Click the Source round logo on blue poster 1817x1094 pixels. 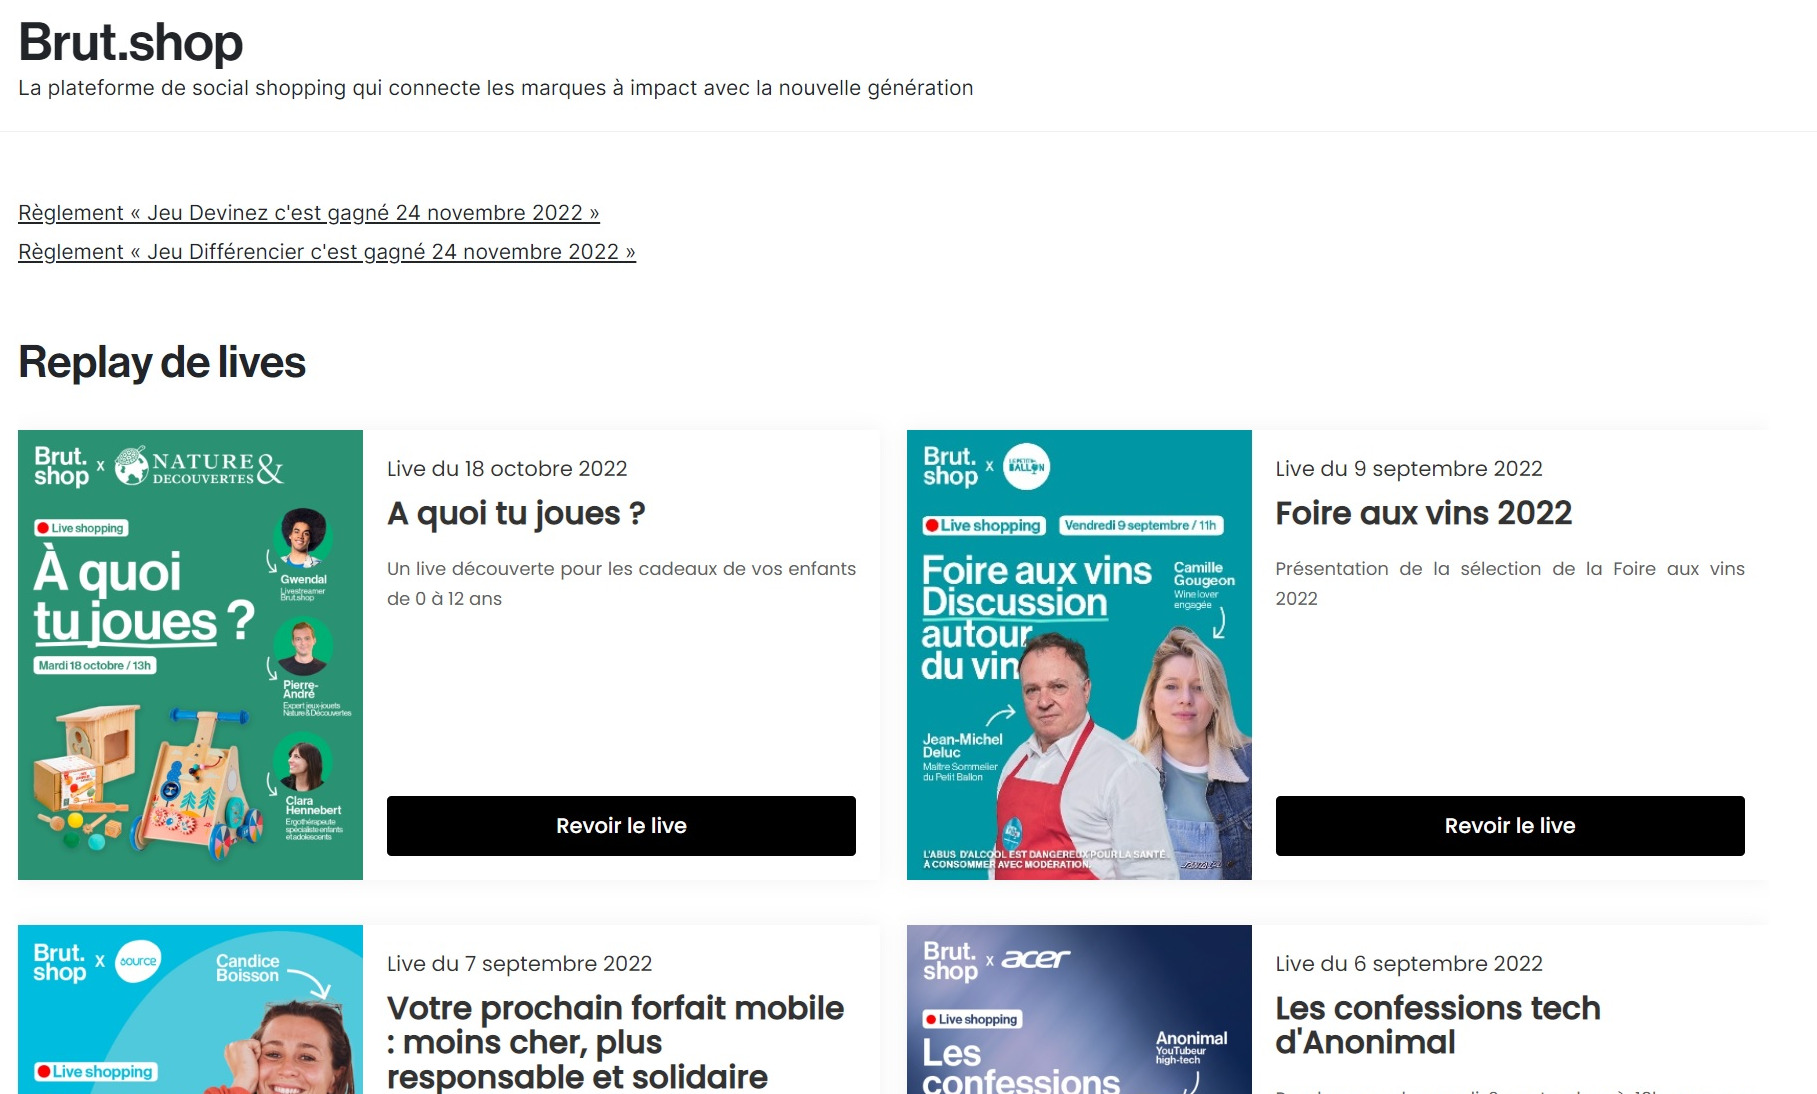pyautogui.click(x=138, y=962)
